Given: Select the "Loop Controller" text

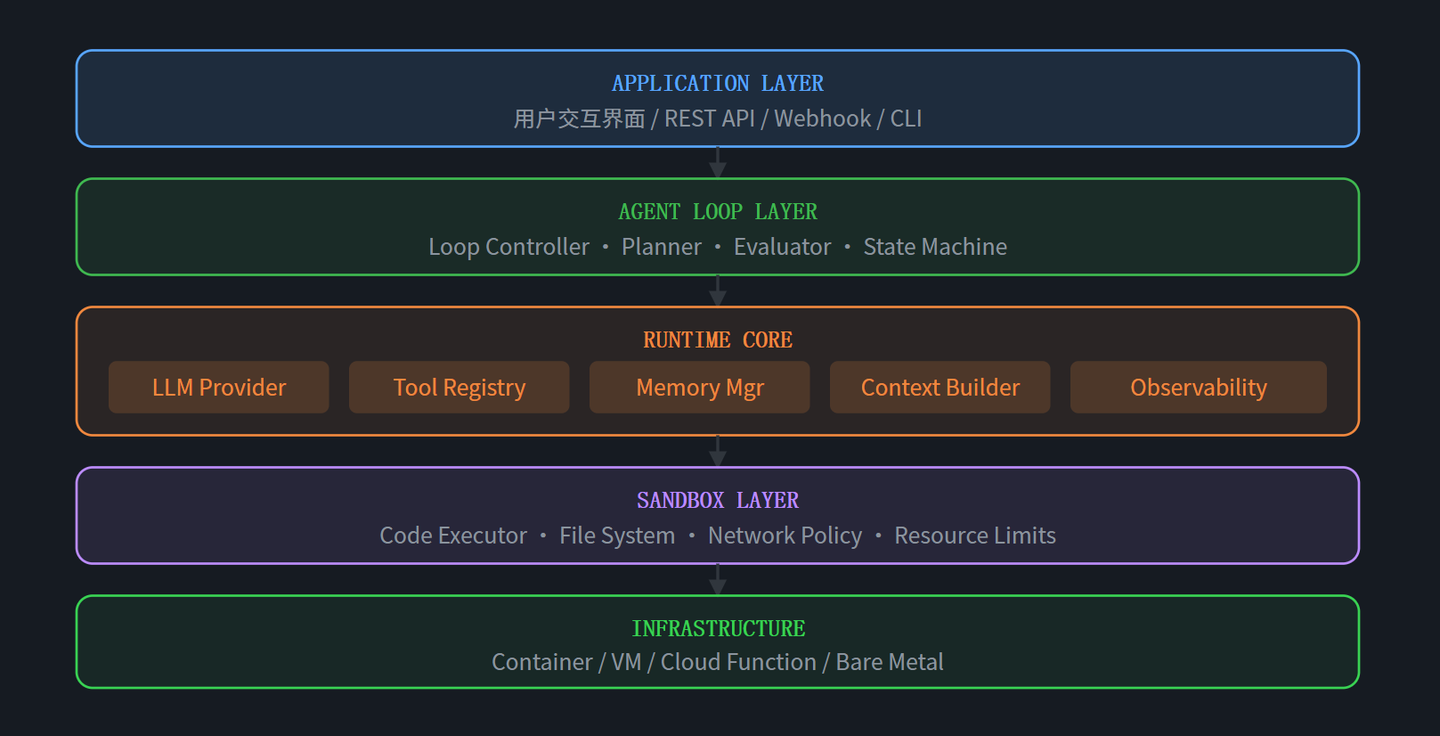Looking at the screenshot, I should tap(509, 247).
